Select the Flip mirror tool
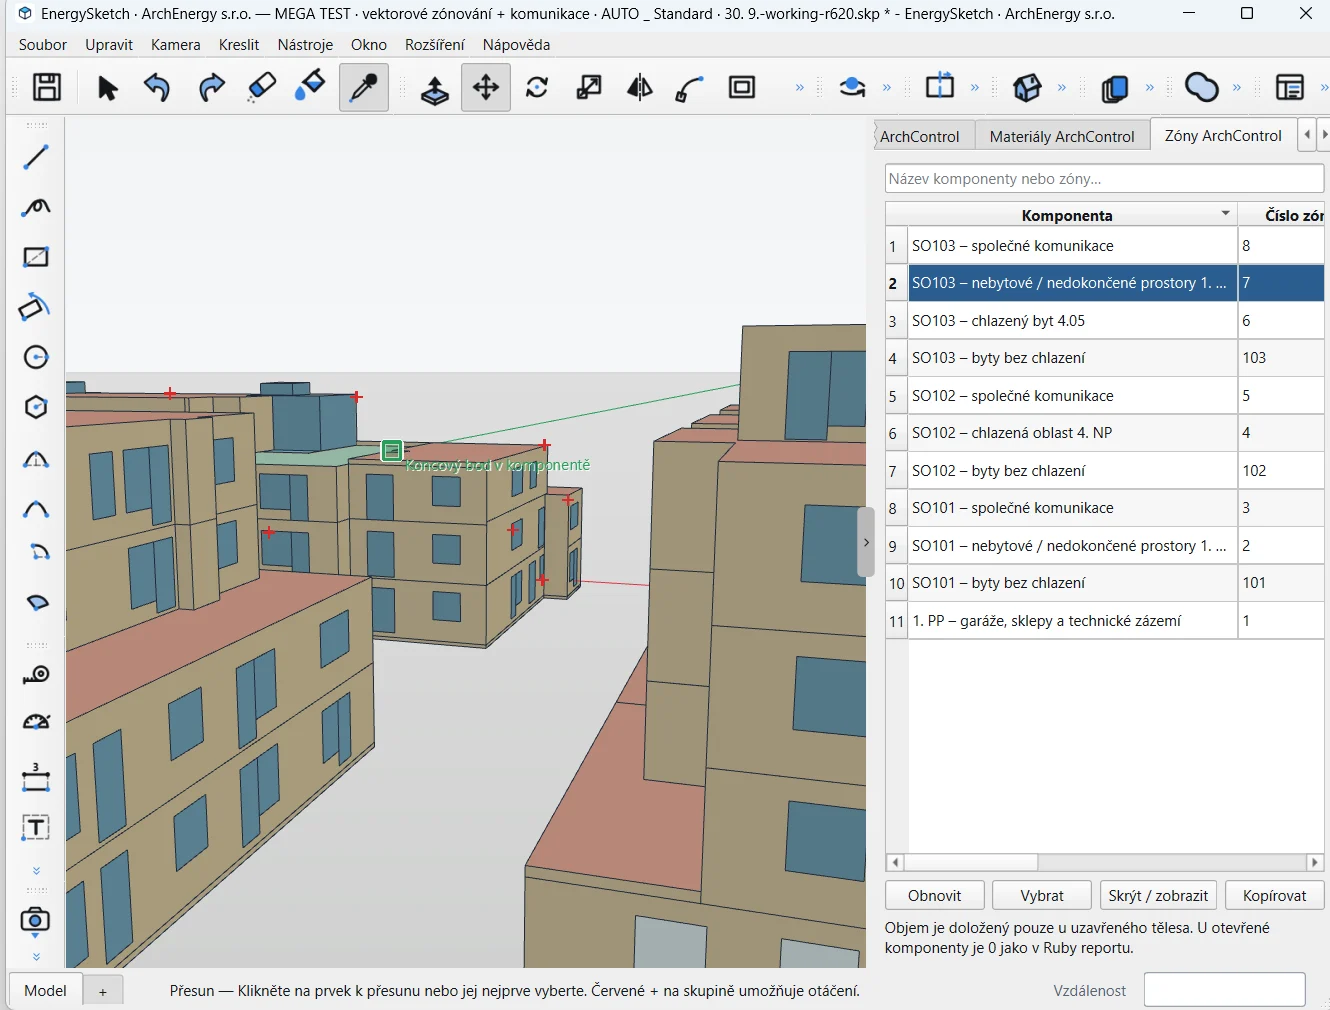Image resolution: width=1330 pixels, height=1010 pixels. [x=640, y=88]
